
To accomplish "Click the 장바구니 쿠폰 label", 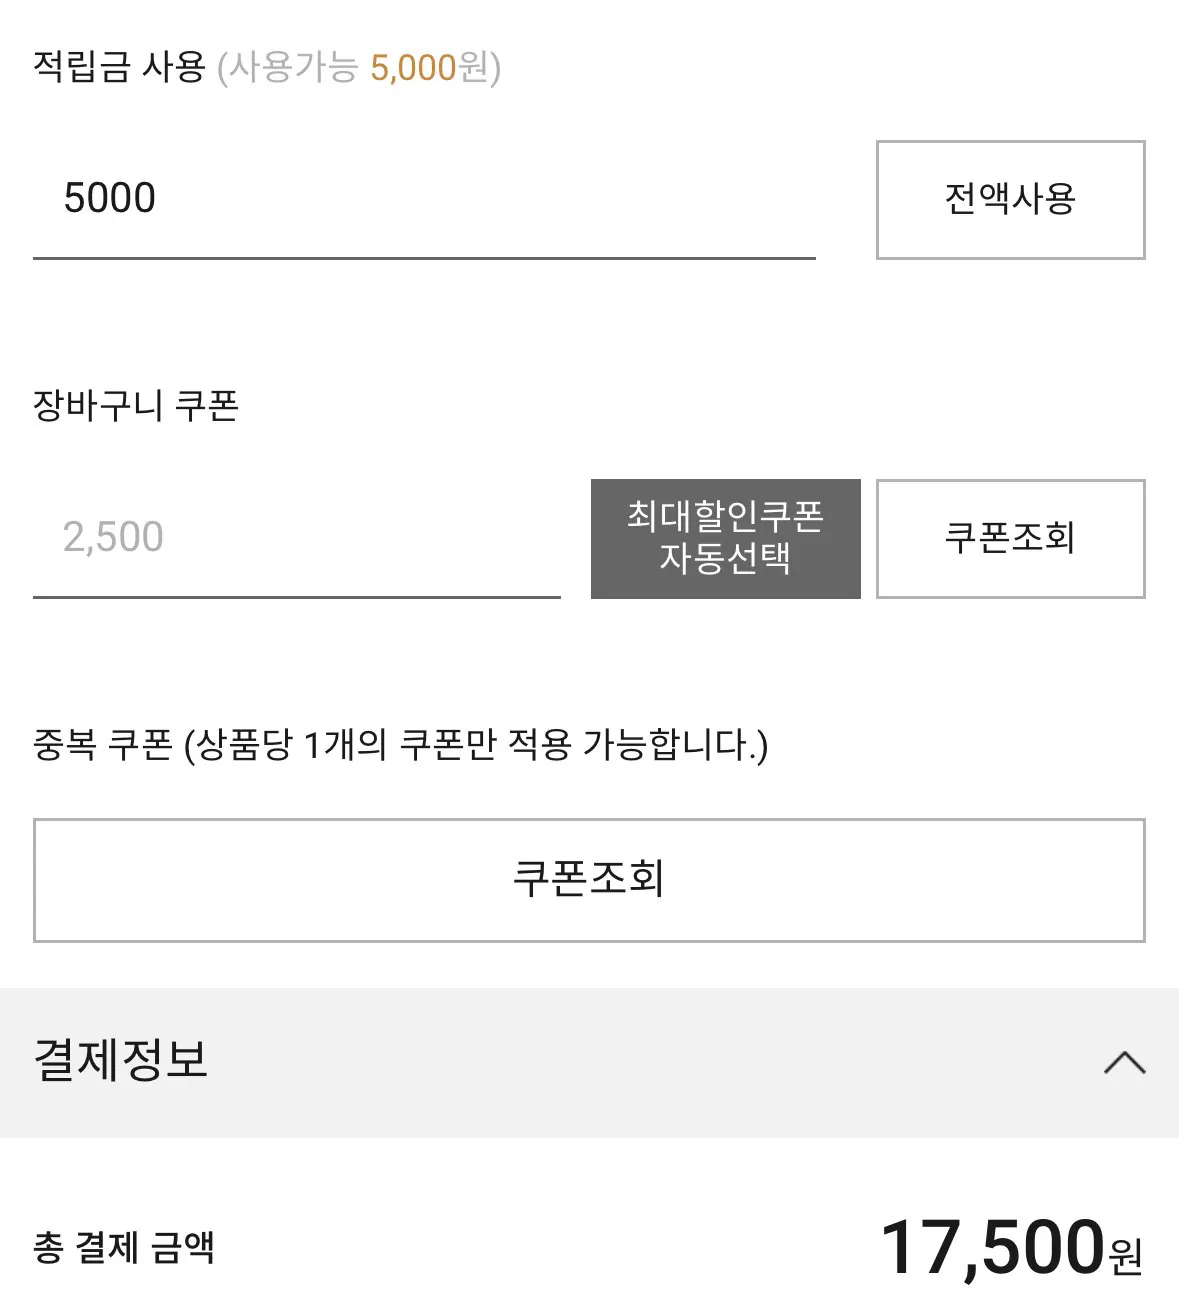I will point(136,406).
